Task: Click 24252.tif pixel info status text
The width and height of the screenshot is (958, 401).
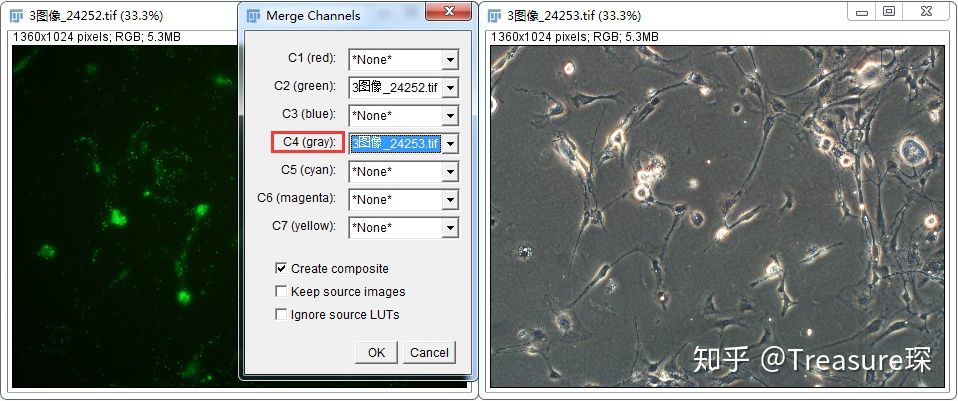Action: pyautogui.click(x=96, y=37)
